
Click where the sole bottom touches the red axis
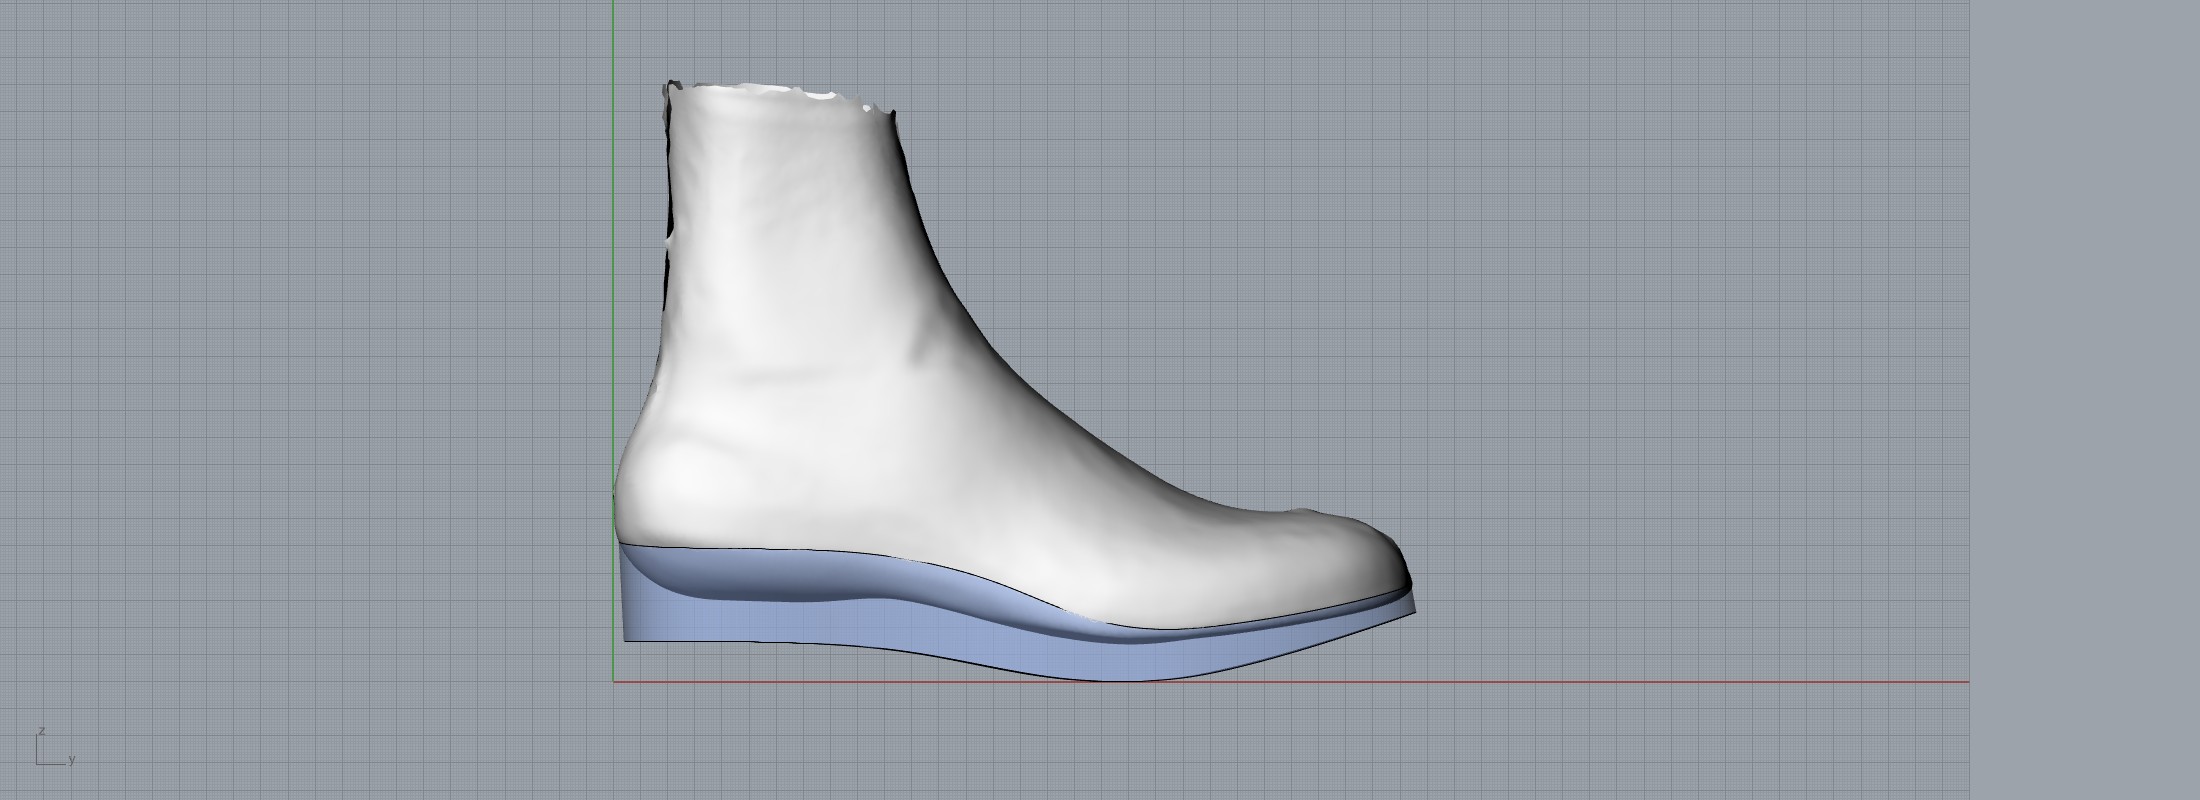point(1120,680)
